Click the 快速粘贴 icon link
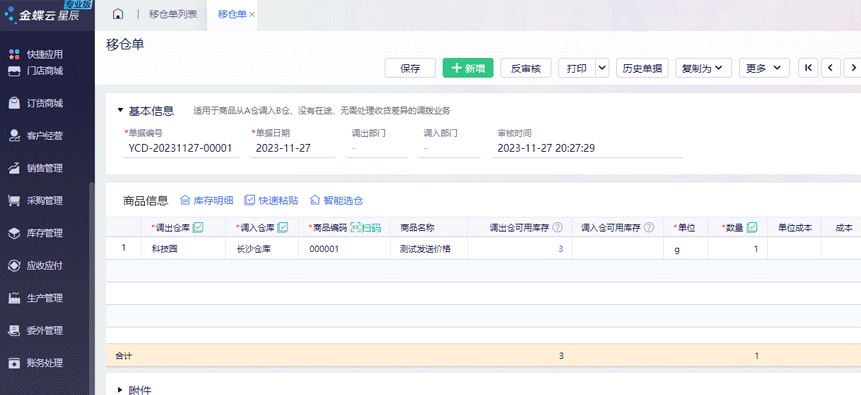Viewport: 861px width, 395px height. point(271,201)
